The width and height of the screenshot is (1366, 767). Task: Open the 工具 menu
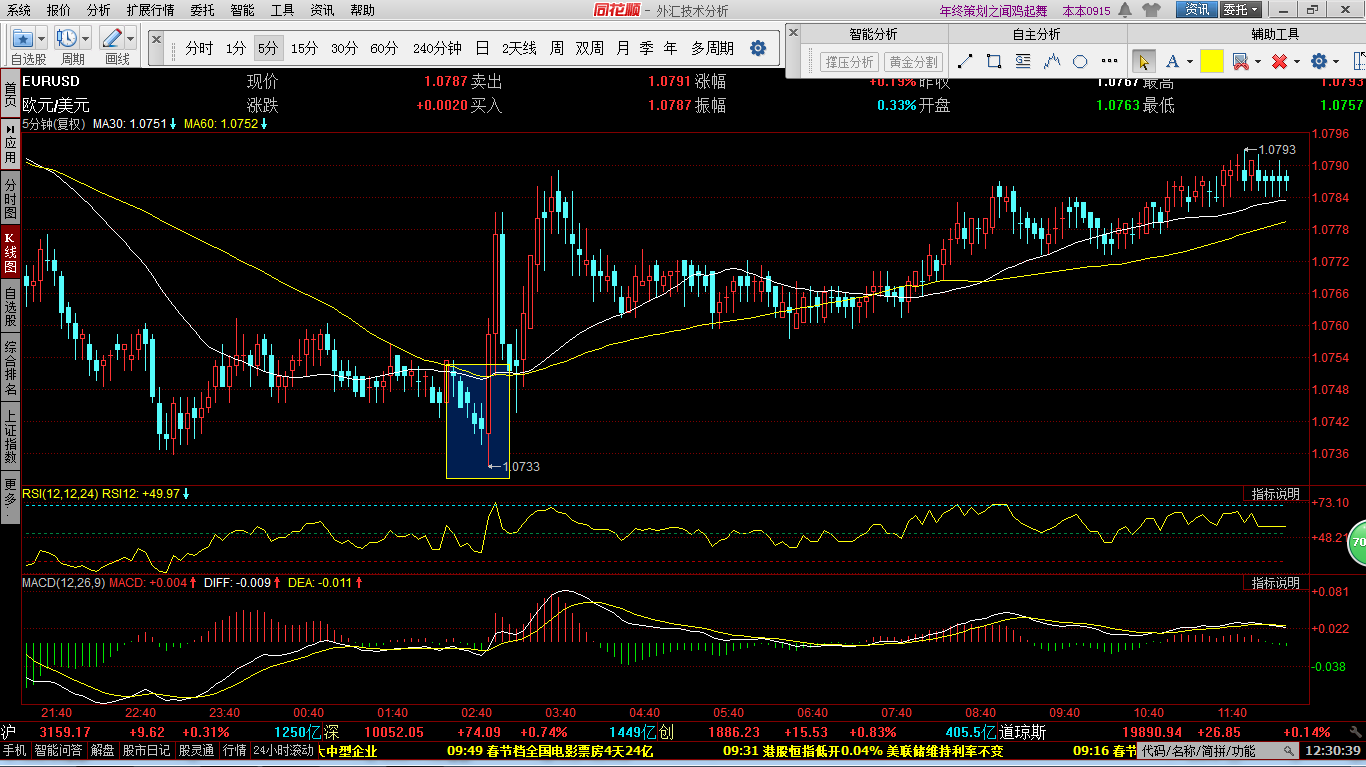coord(283,11)
